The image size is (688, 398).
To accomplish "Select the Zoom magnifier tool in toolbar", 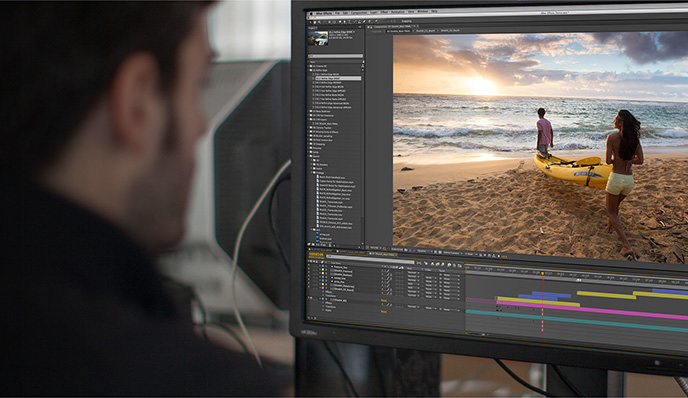I will (319, 22).
